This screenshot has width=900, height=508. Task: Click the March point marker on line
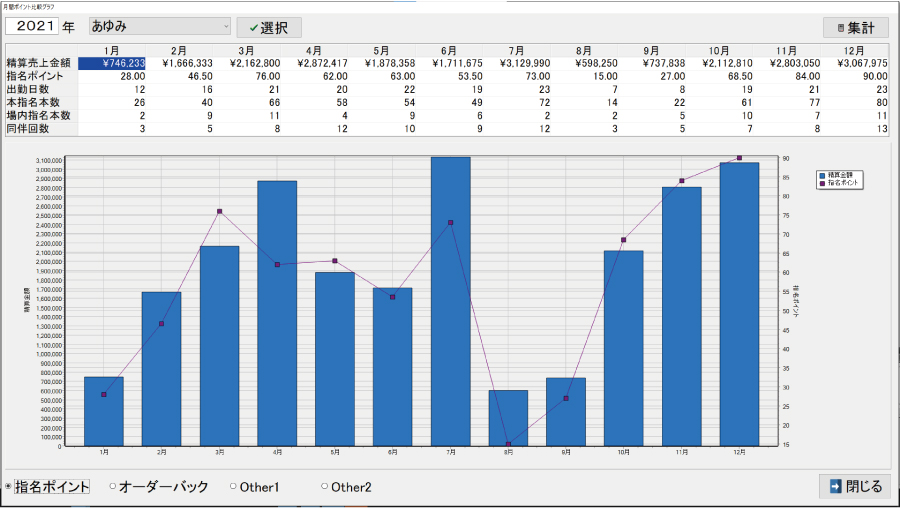(x=219, y=212)
